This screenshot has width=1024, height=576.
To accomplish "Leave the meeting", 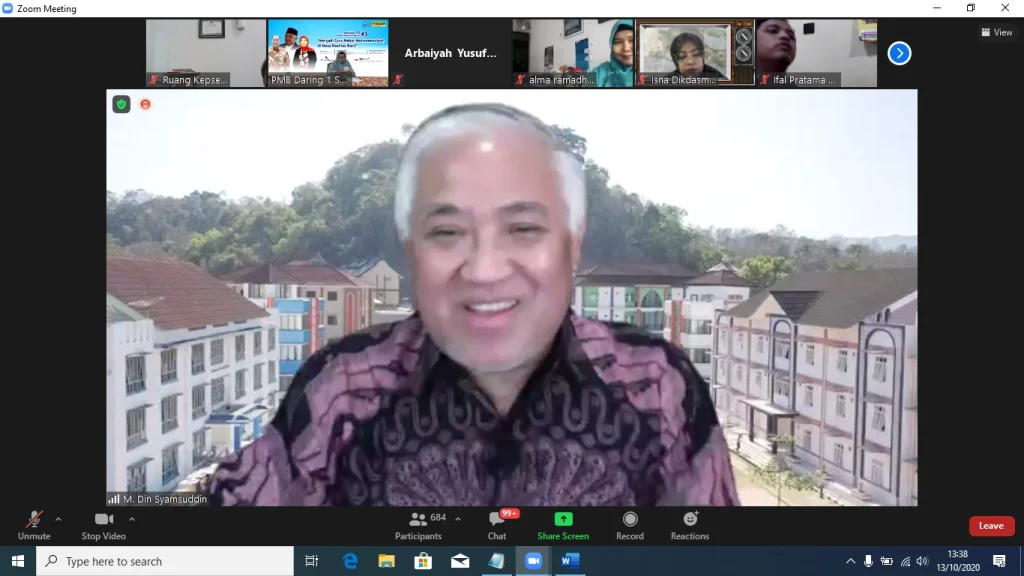I will tap(991, 526).
